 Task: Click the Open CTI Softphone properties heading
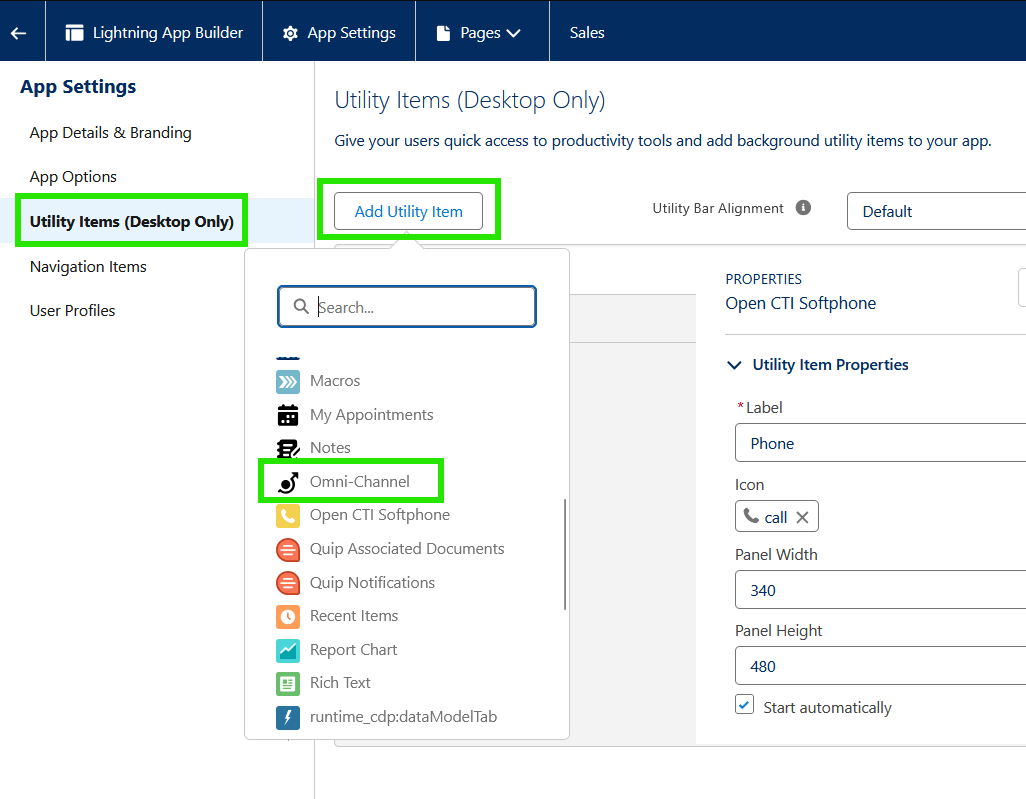[x=800, y=303]
